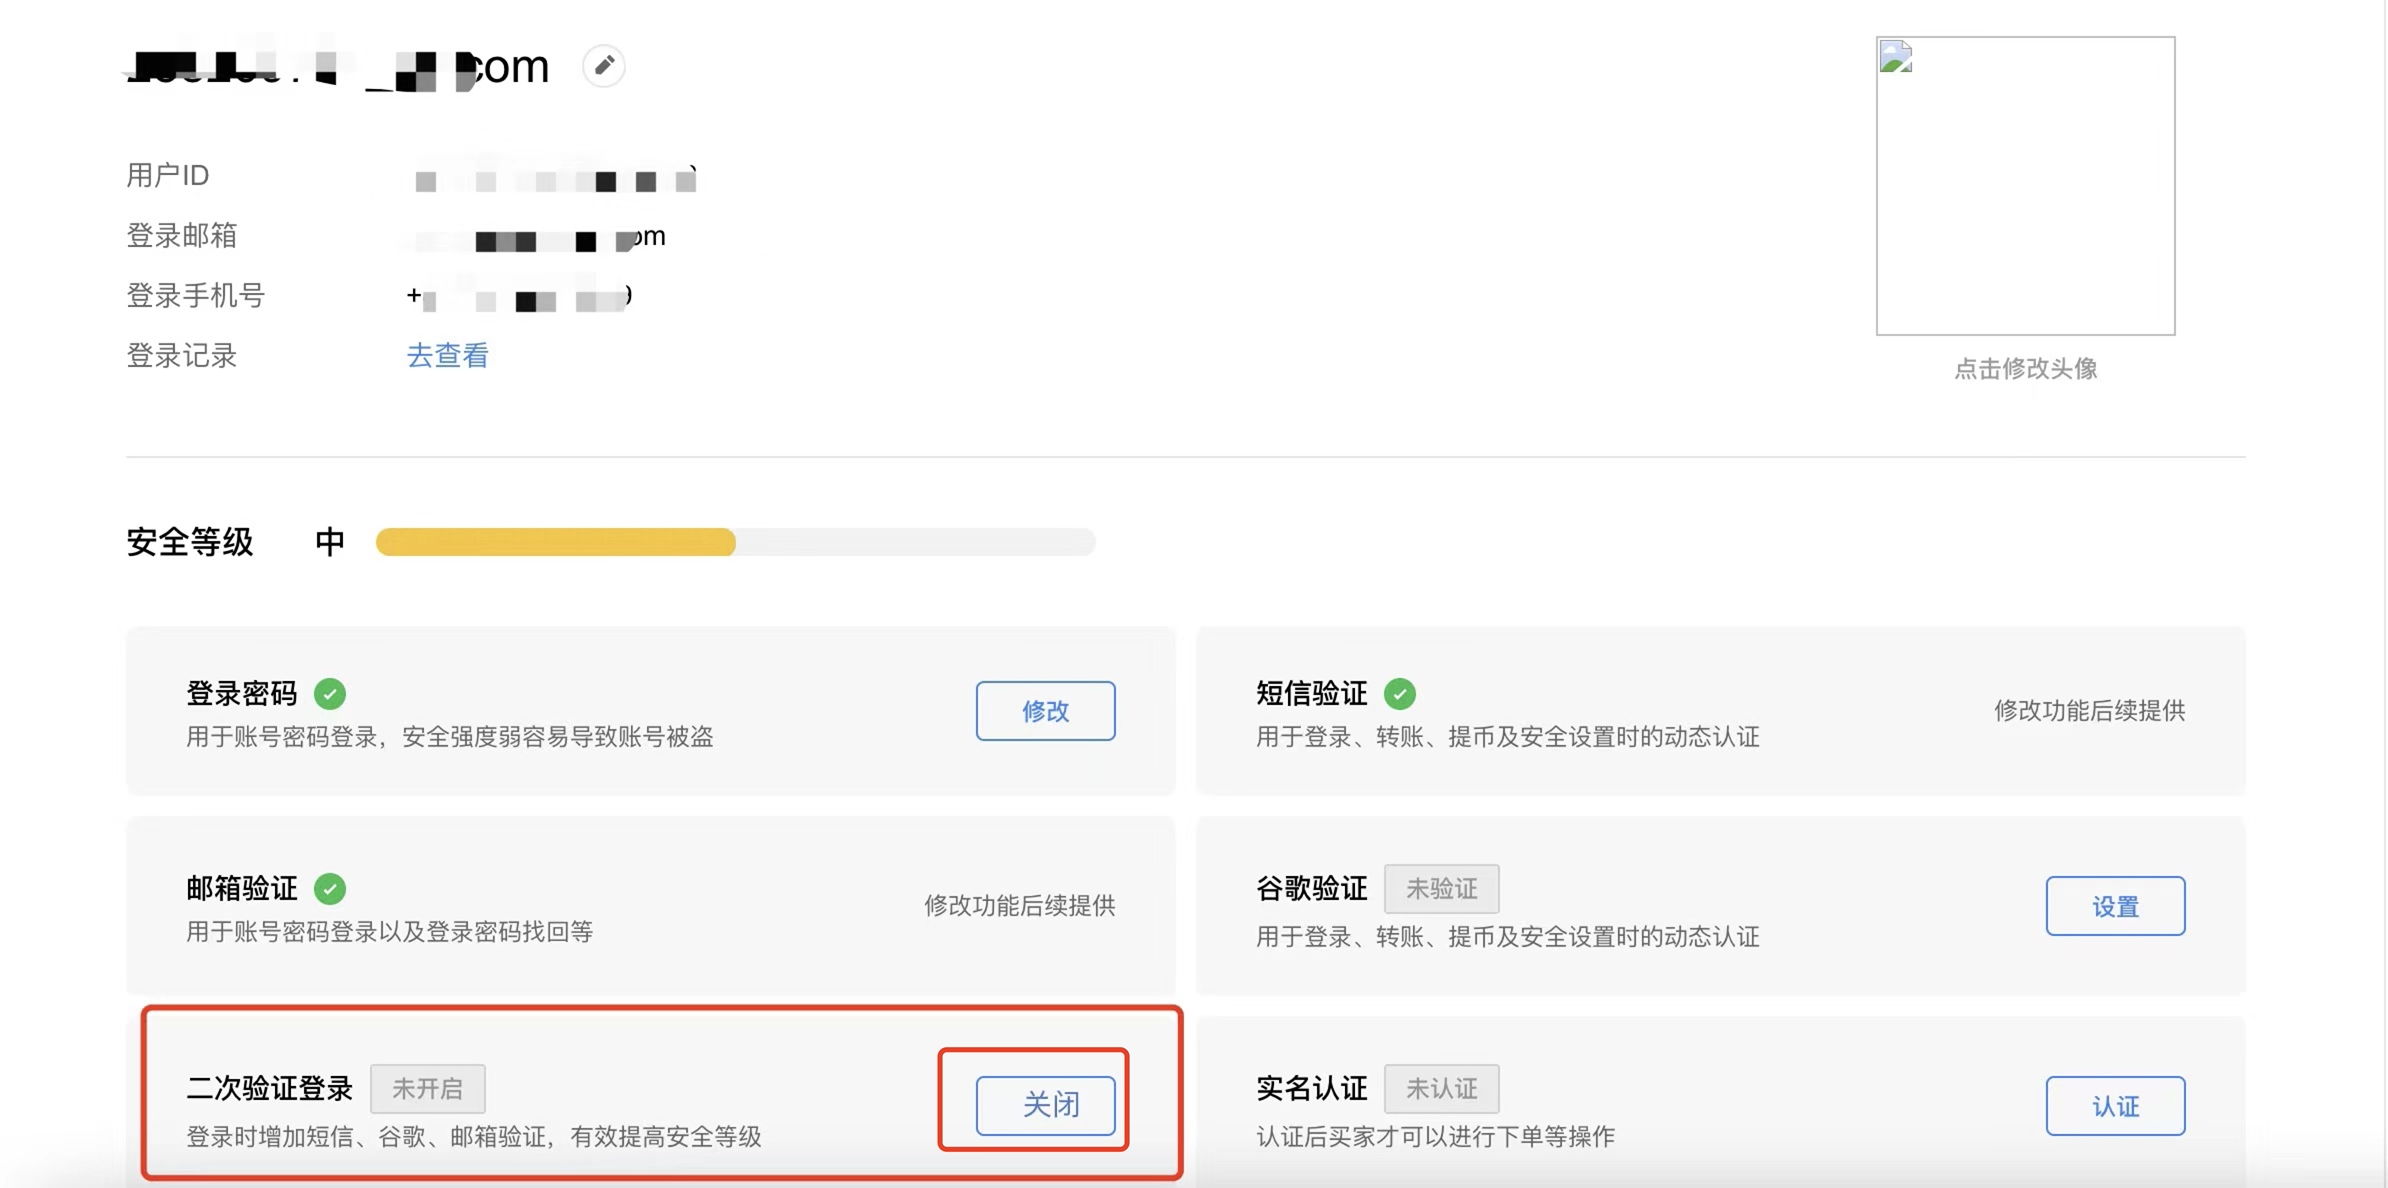The width and height of the screenshot is (2388, 1188).
Task: Click the green checkmark next to 登录密码
Action: pyautogui.click(x=330, y=693)
